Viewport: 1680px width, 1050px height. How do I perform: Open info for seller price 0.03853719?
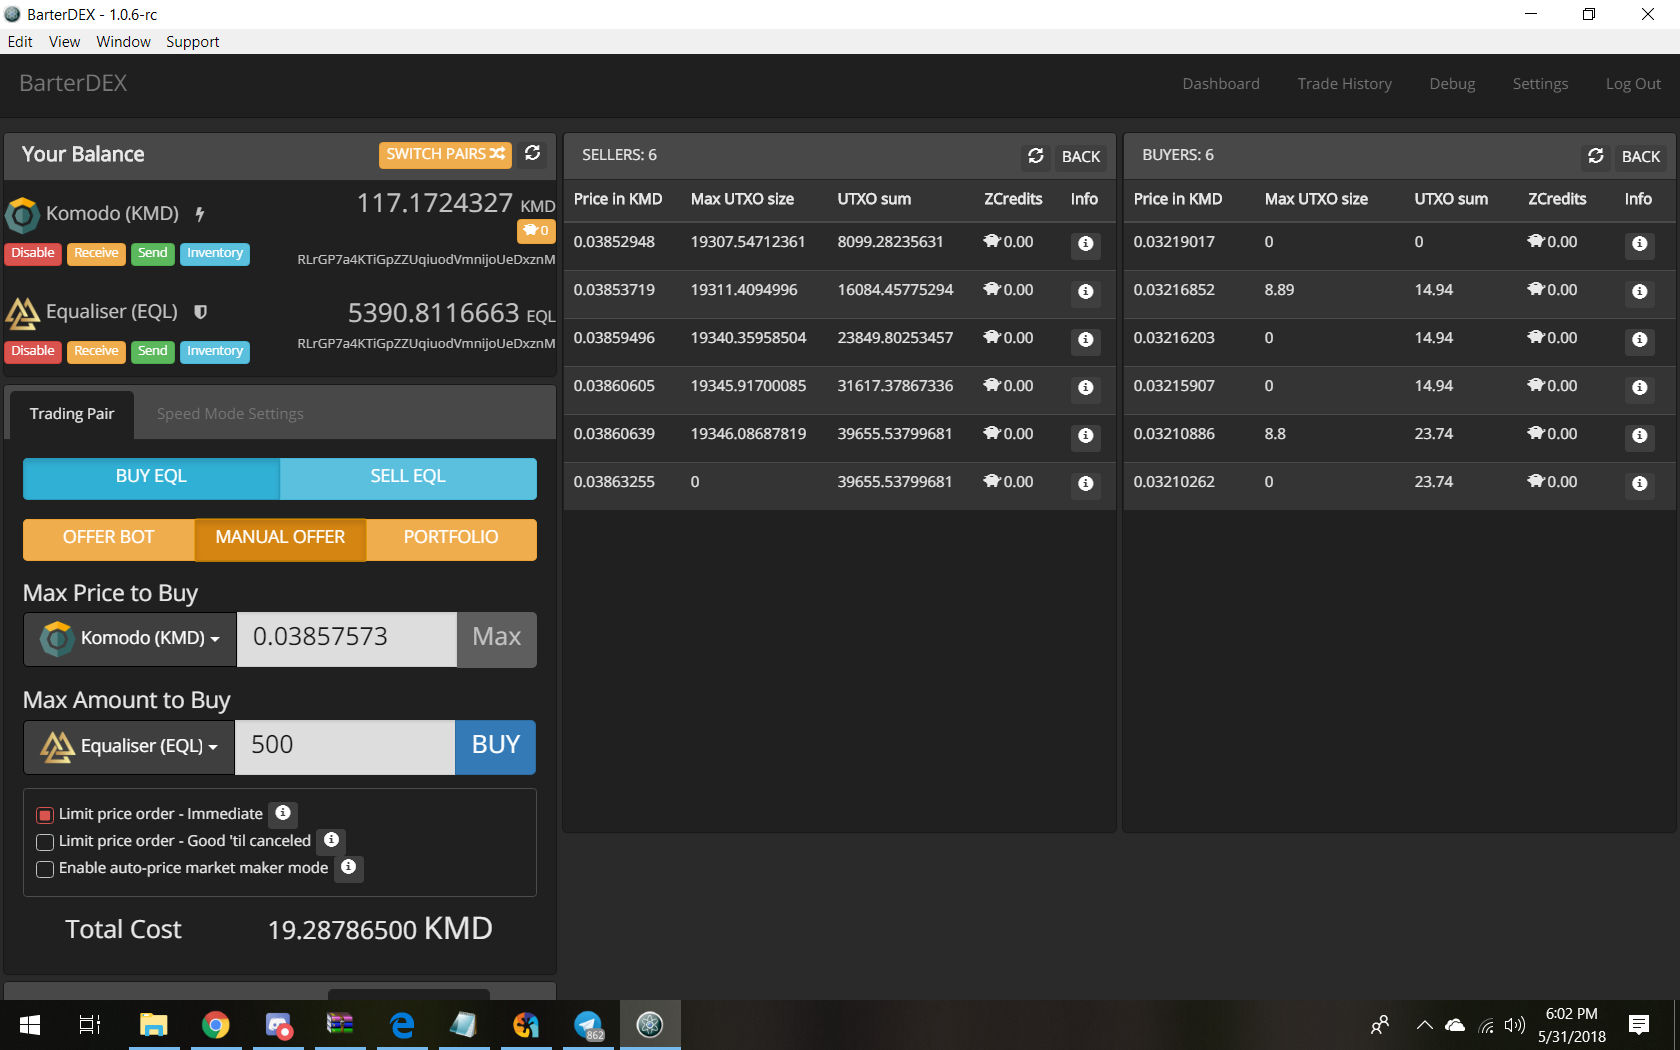(1086, 292)
